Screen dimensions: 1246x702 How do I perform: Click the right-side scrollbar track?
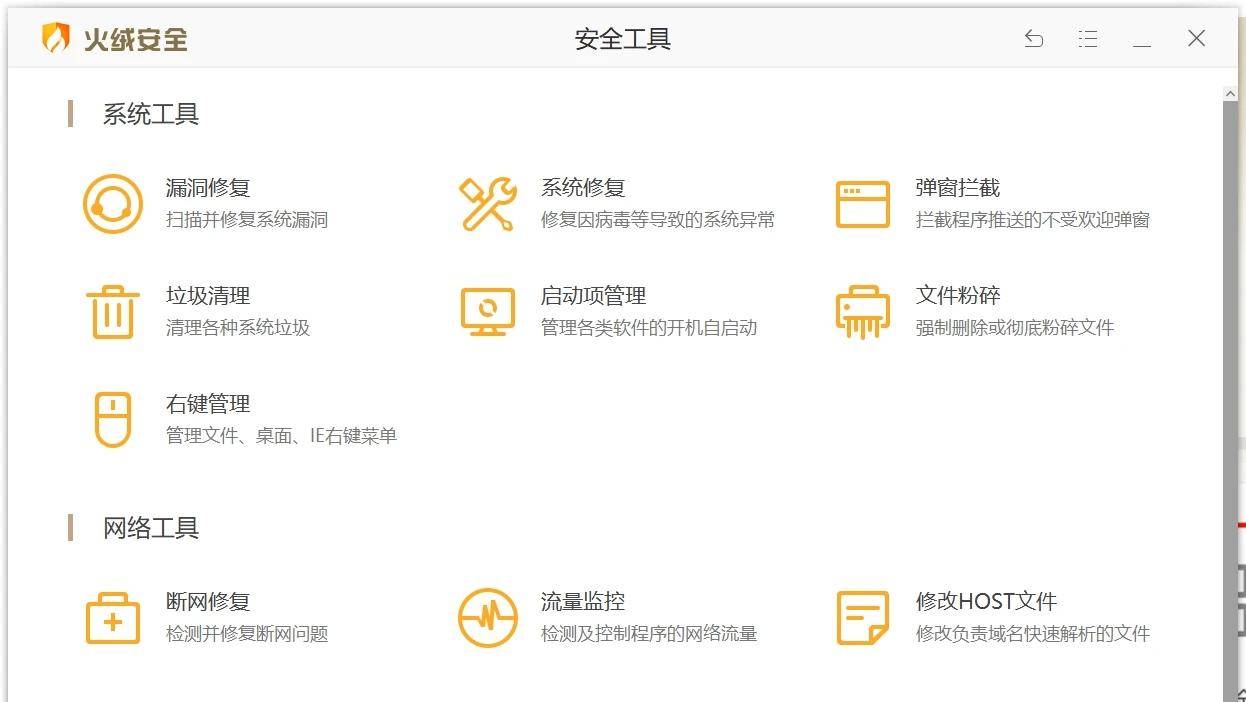[x=1231, y=400]
